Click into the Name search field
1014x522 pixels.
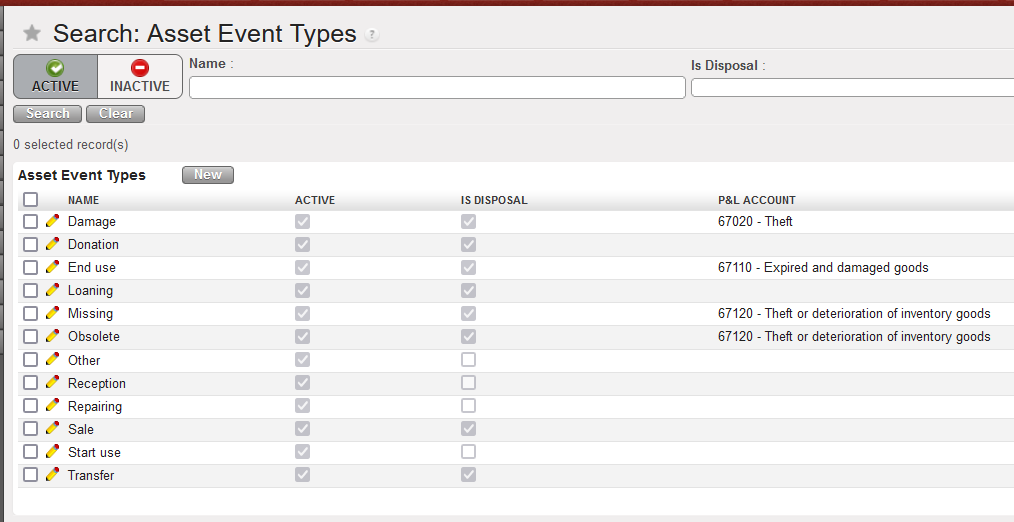[x=437, y=88]
